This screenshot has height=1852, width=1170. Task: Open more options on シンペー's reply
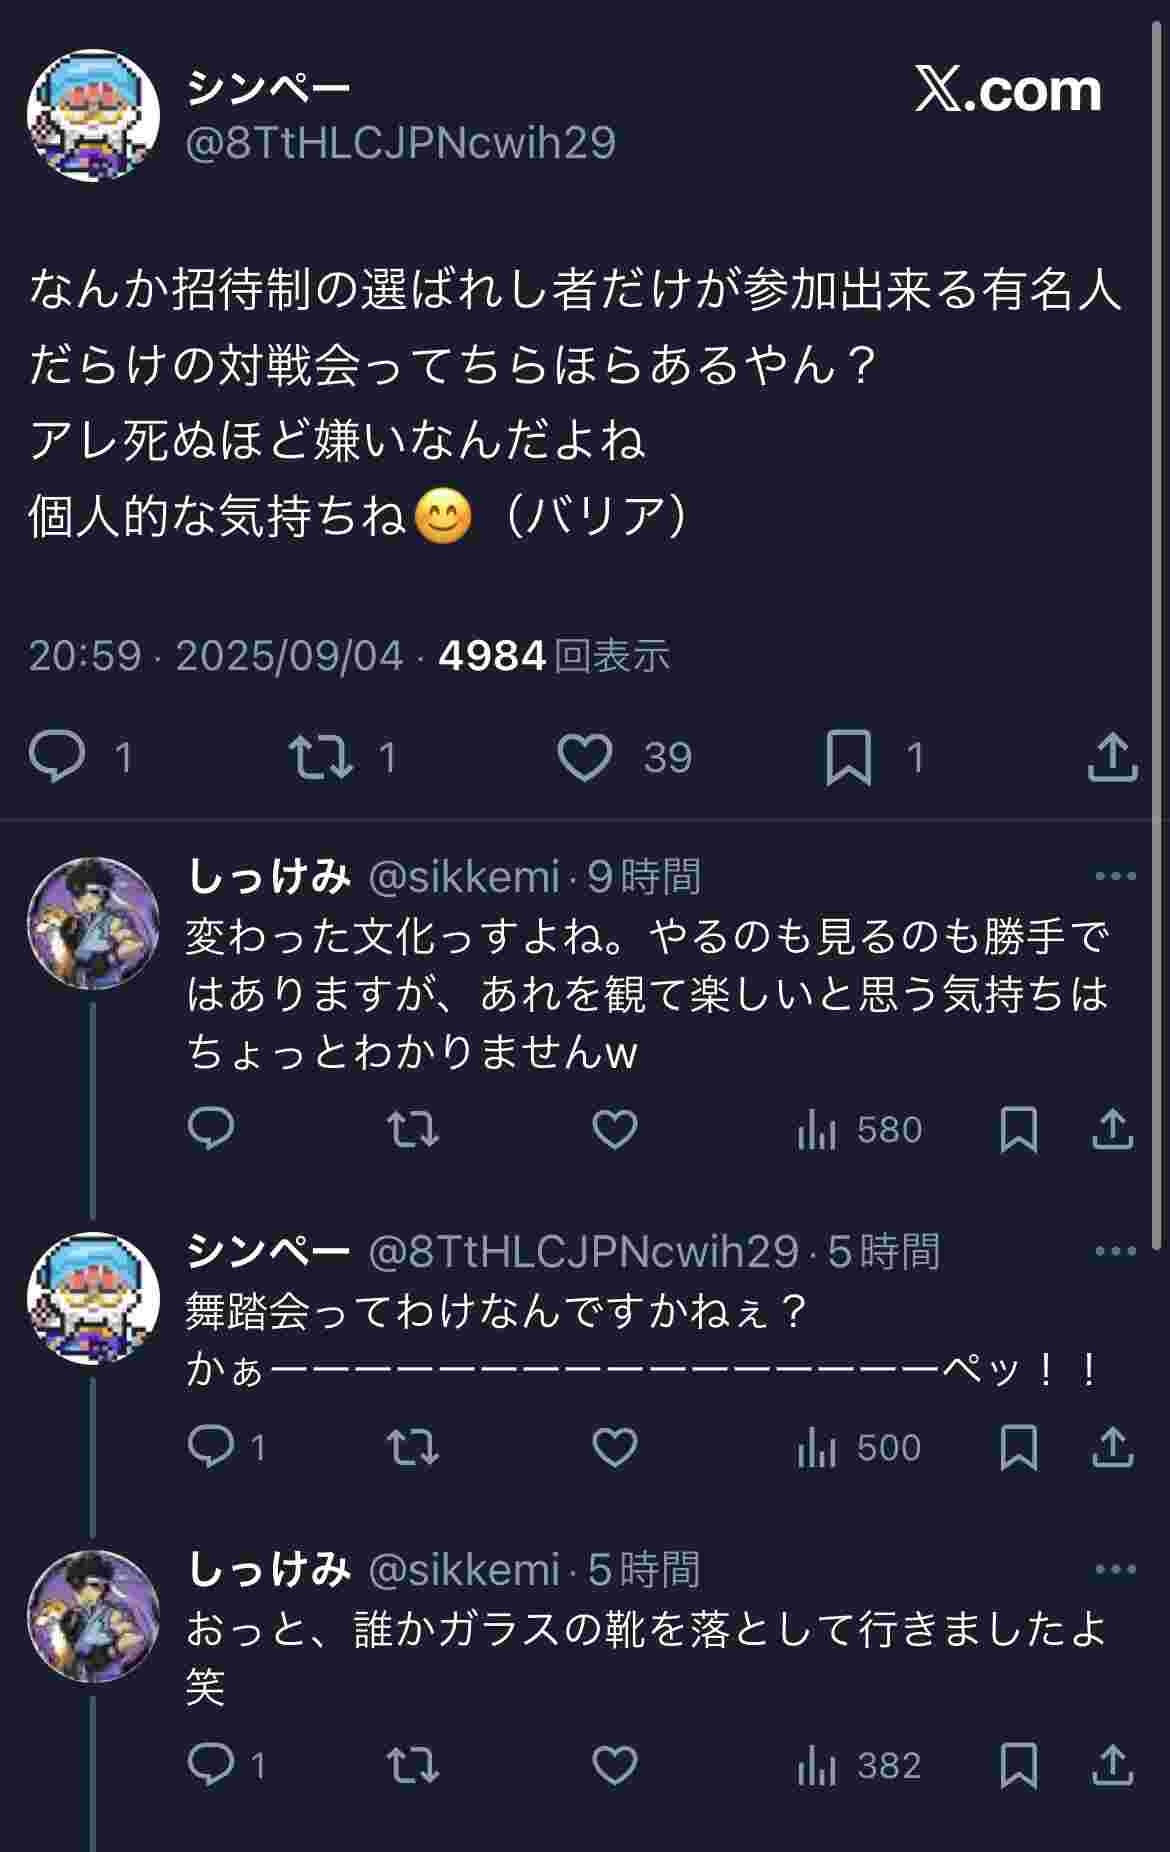click(1115, 1252)
